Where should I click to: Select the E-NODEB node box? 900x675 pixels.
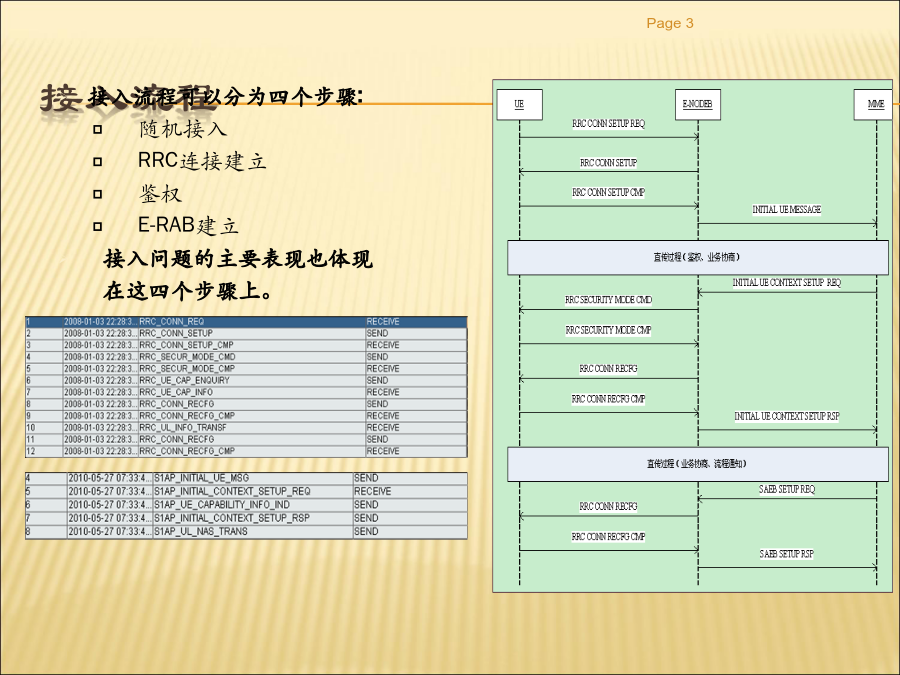click(697, 104)
